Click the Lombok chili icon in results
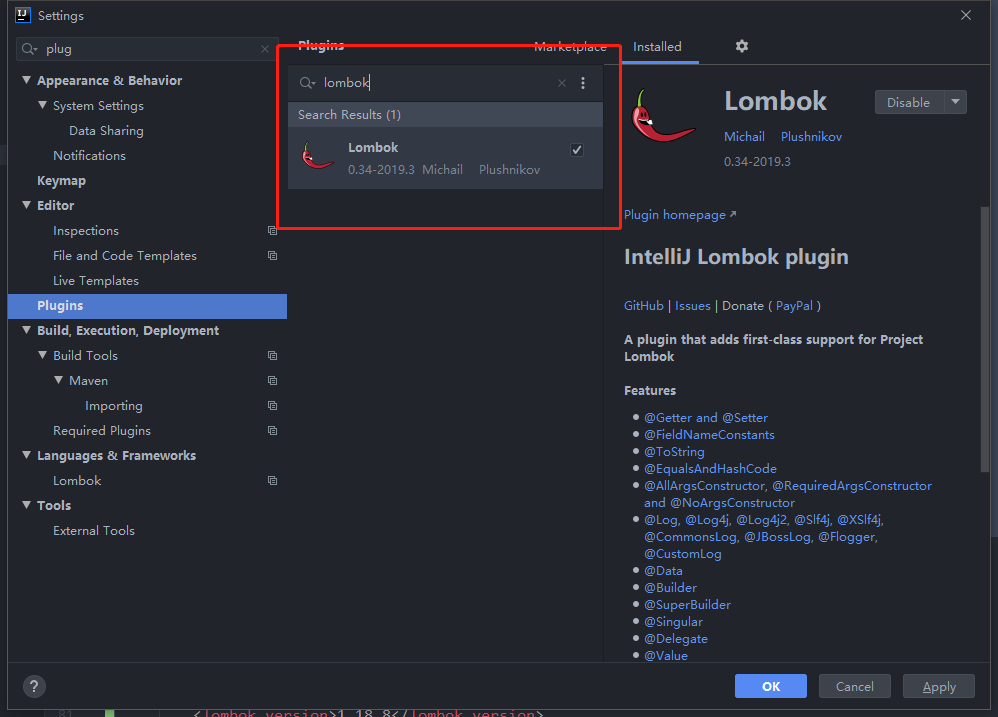 tap(317, 156)
